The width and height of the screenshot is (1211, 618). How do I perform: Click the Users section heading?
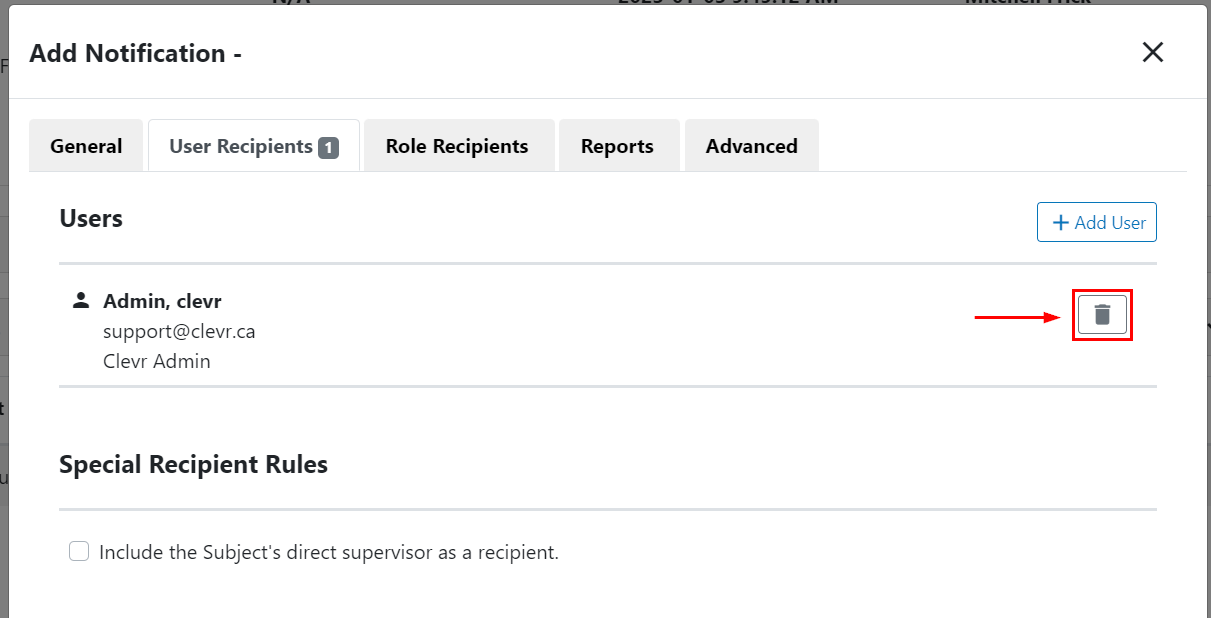(x=91, y=218)
